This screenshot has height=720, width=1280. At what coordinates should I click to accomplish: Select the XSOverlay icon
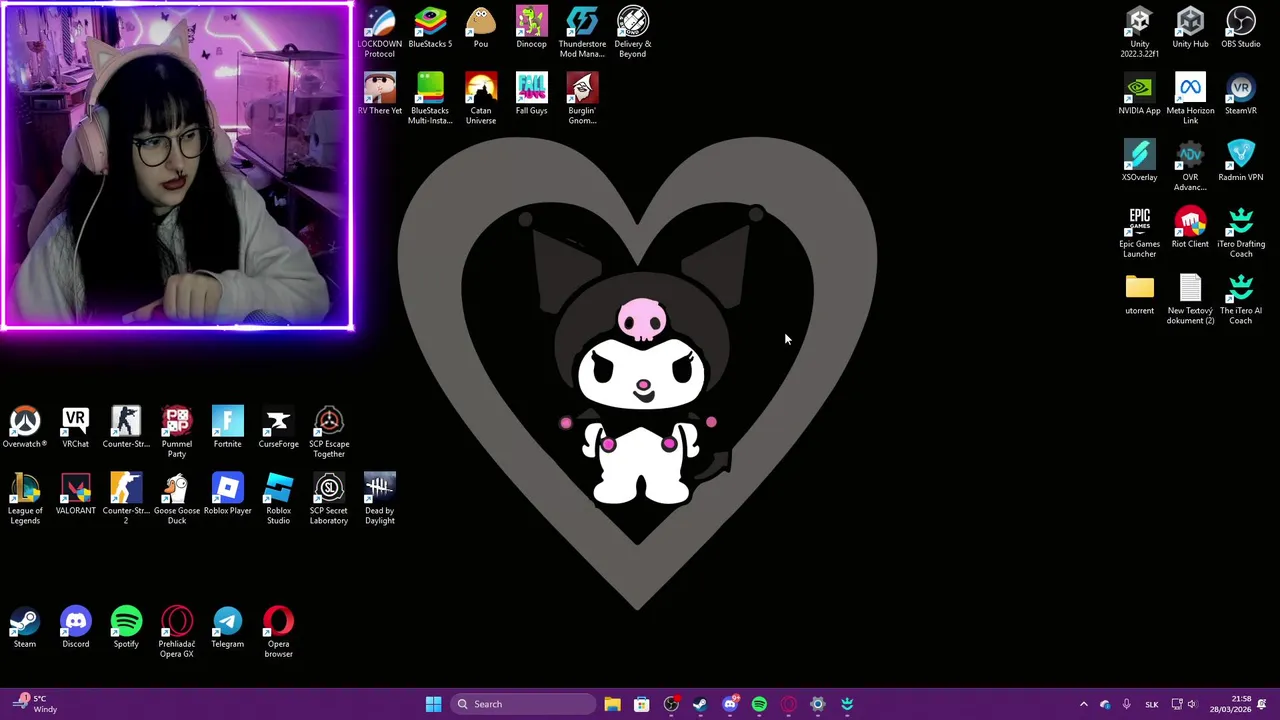click(1140, 162)
